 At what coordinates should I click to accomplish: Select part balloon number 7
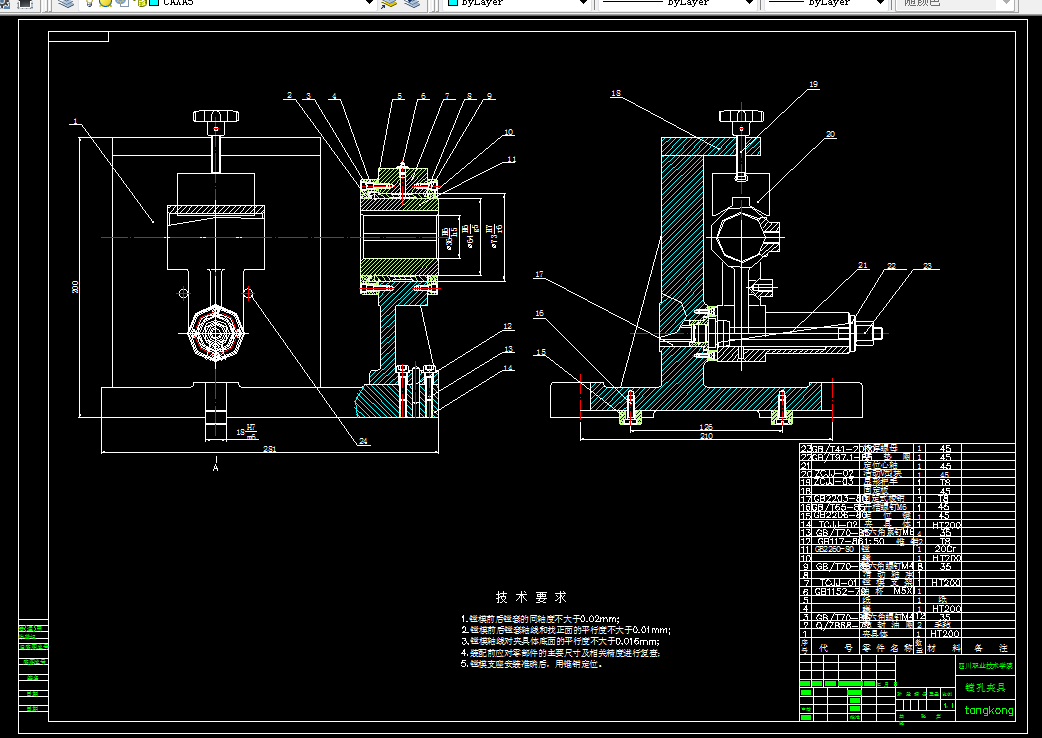(x=447, y=96)
